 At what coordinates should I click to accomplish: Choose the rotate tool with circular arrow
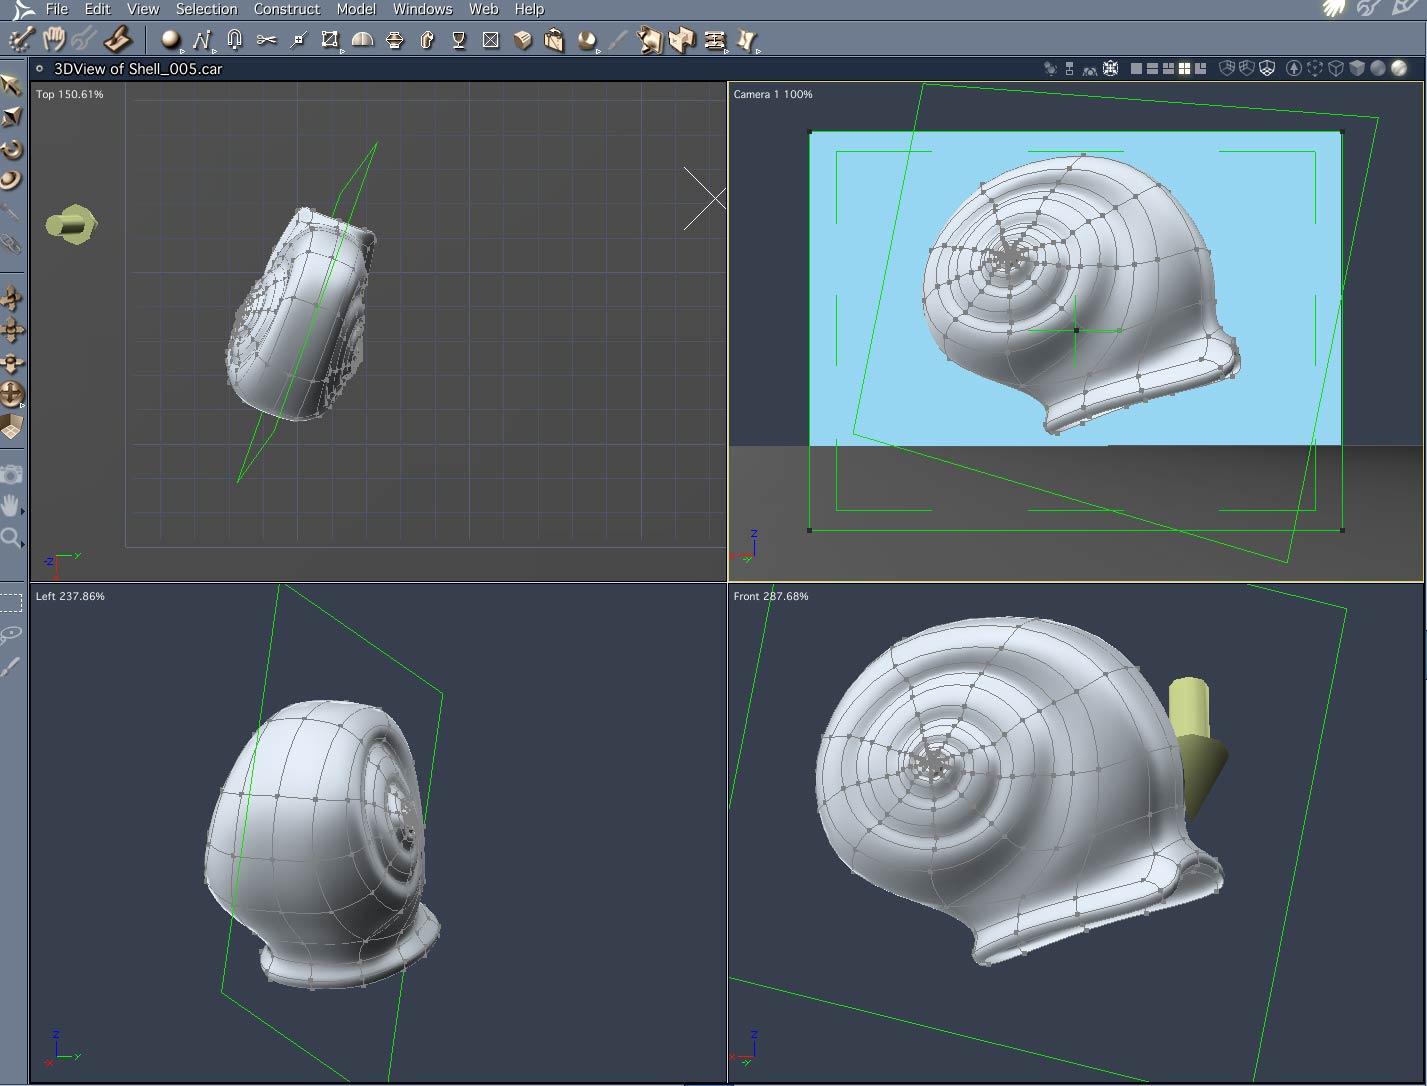11,149
